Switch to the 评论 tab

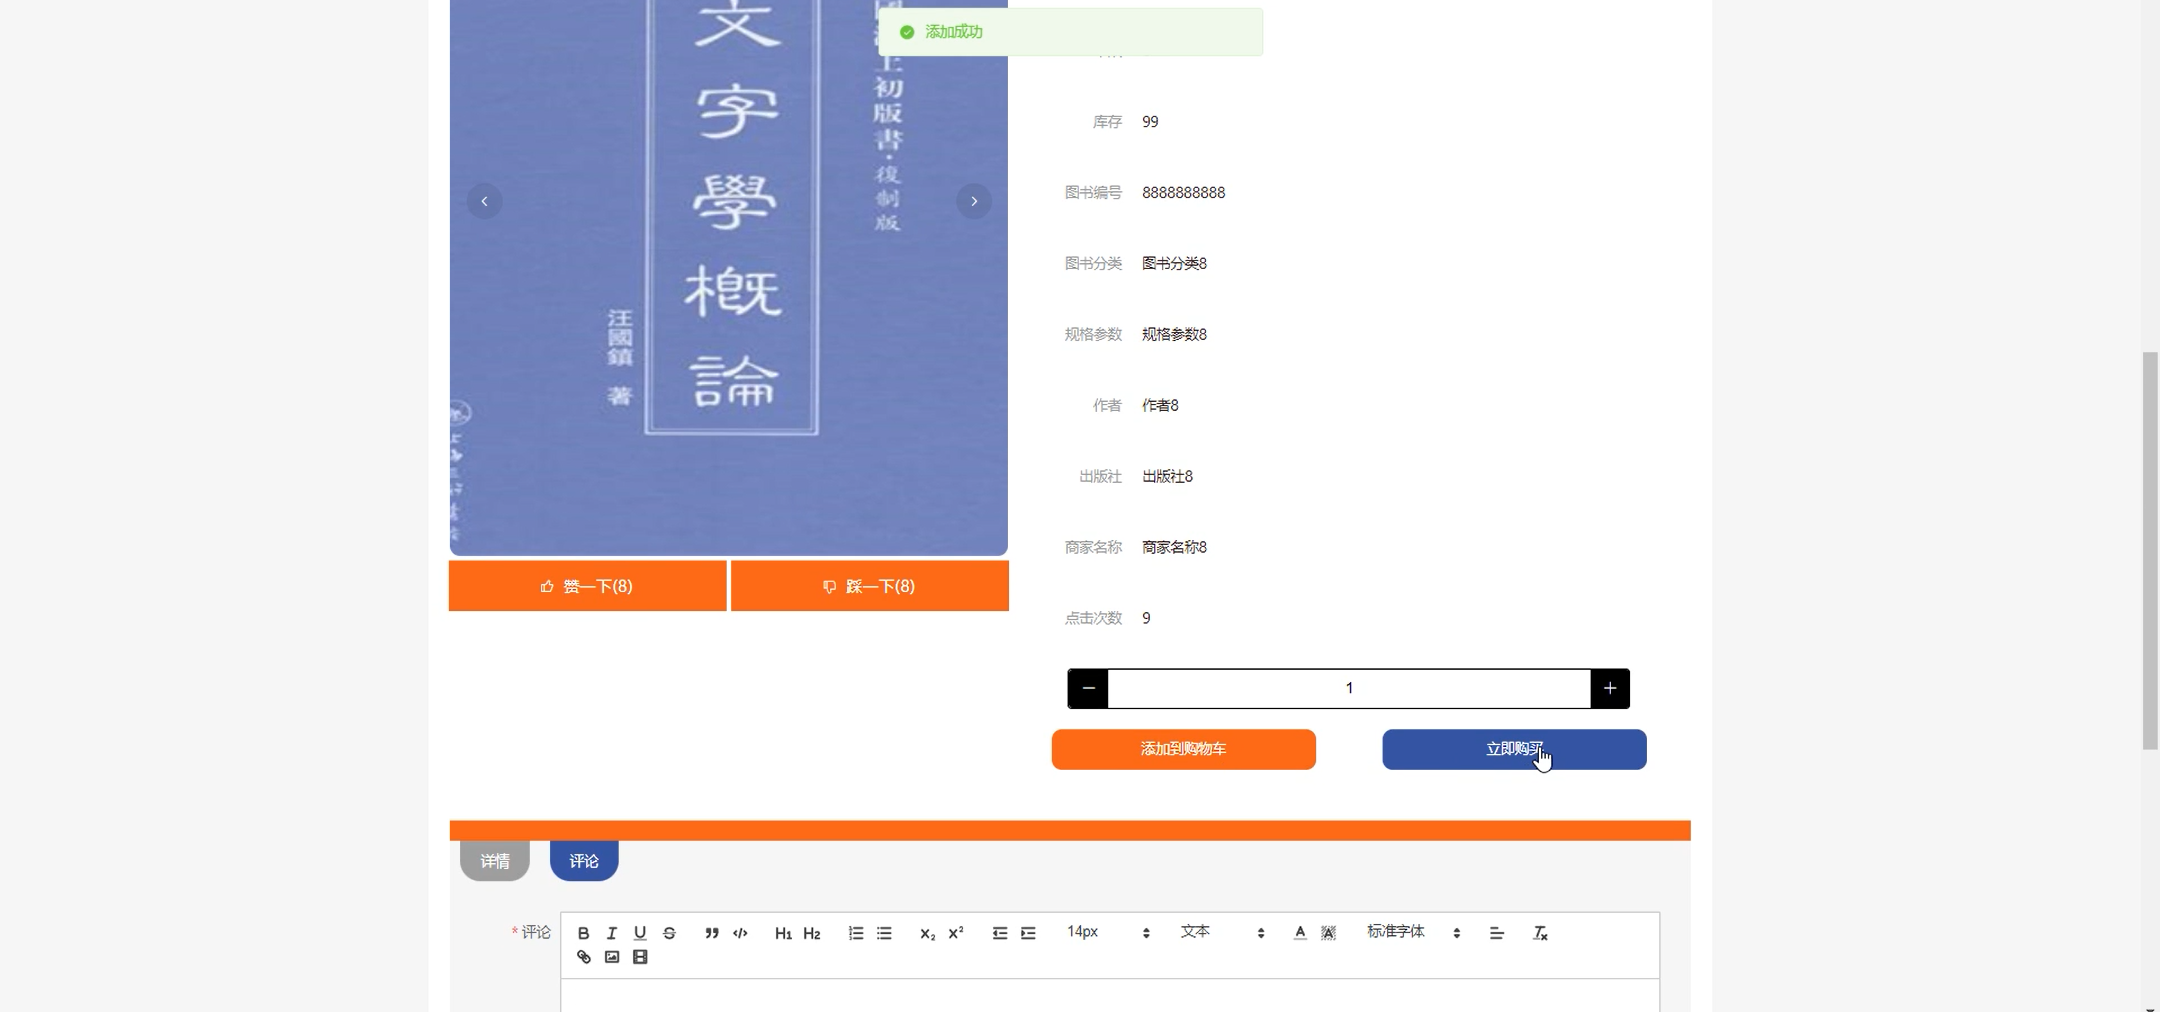[584, 861]
